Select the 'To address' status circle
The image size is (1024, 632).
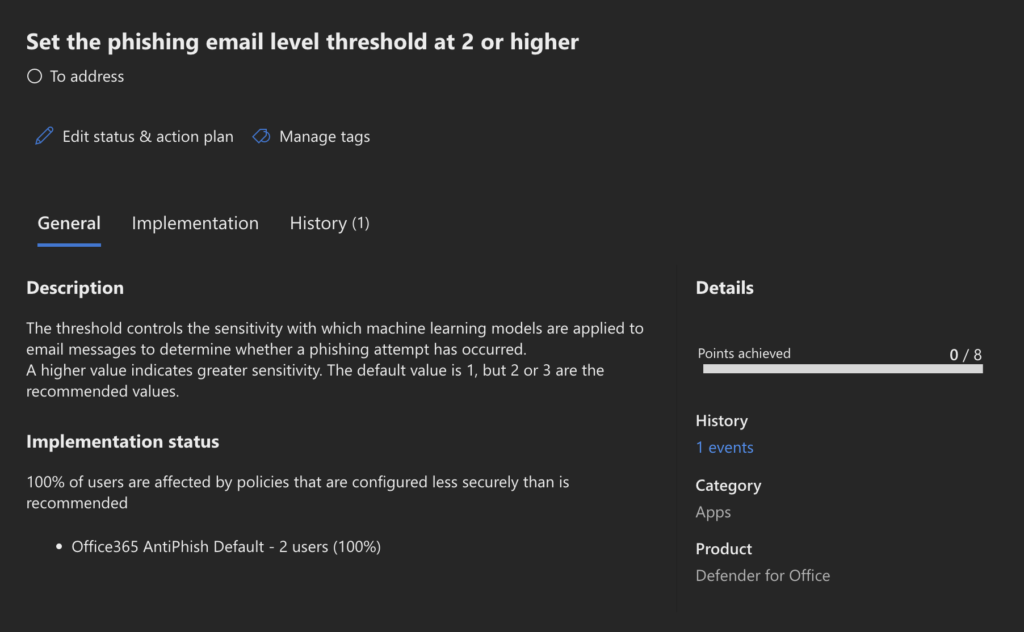pos(34,76)
